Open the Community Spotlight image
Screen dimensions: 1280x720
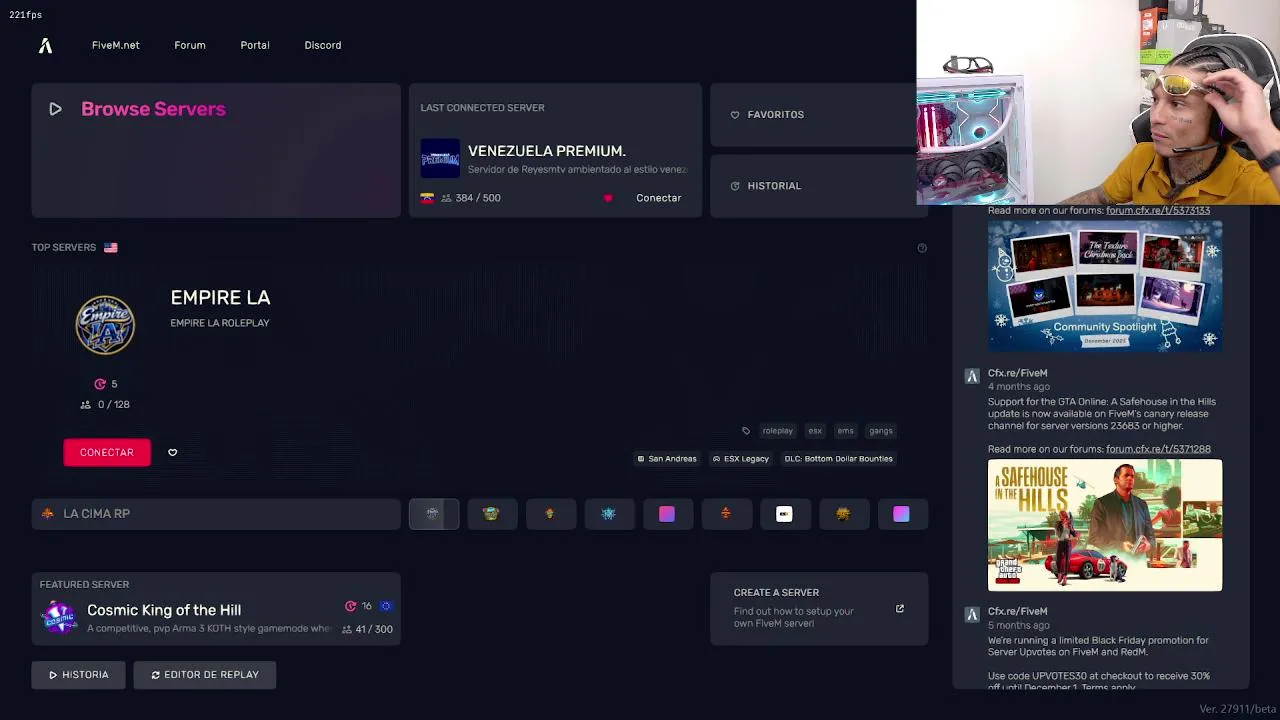tap(1105, 286)
